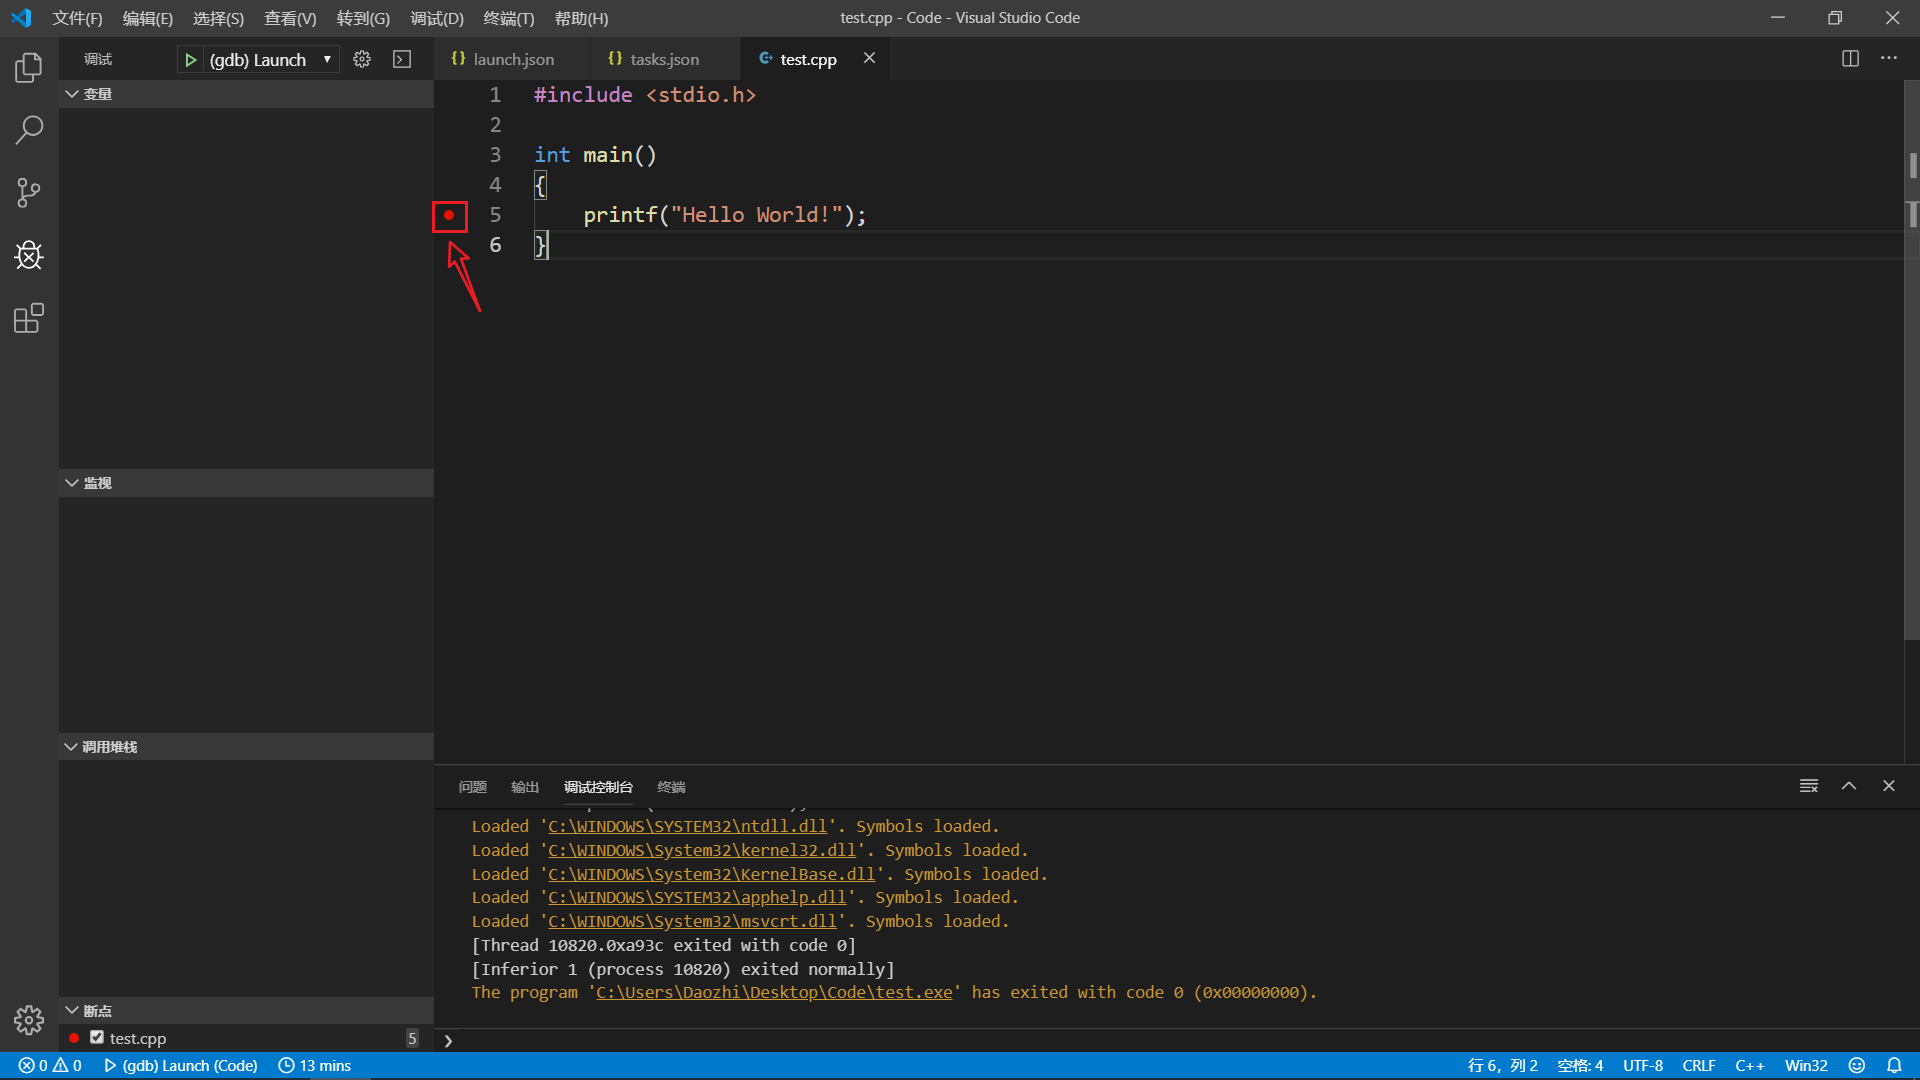Viewport: 1920px width, 1080px height.
Task: Switch to the tasks.json tab
Action: [x=663, y=60]
